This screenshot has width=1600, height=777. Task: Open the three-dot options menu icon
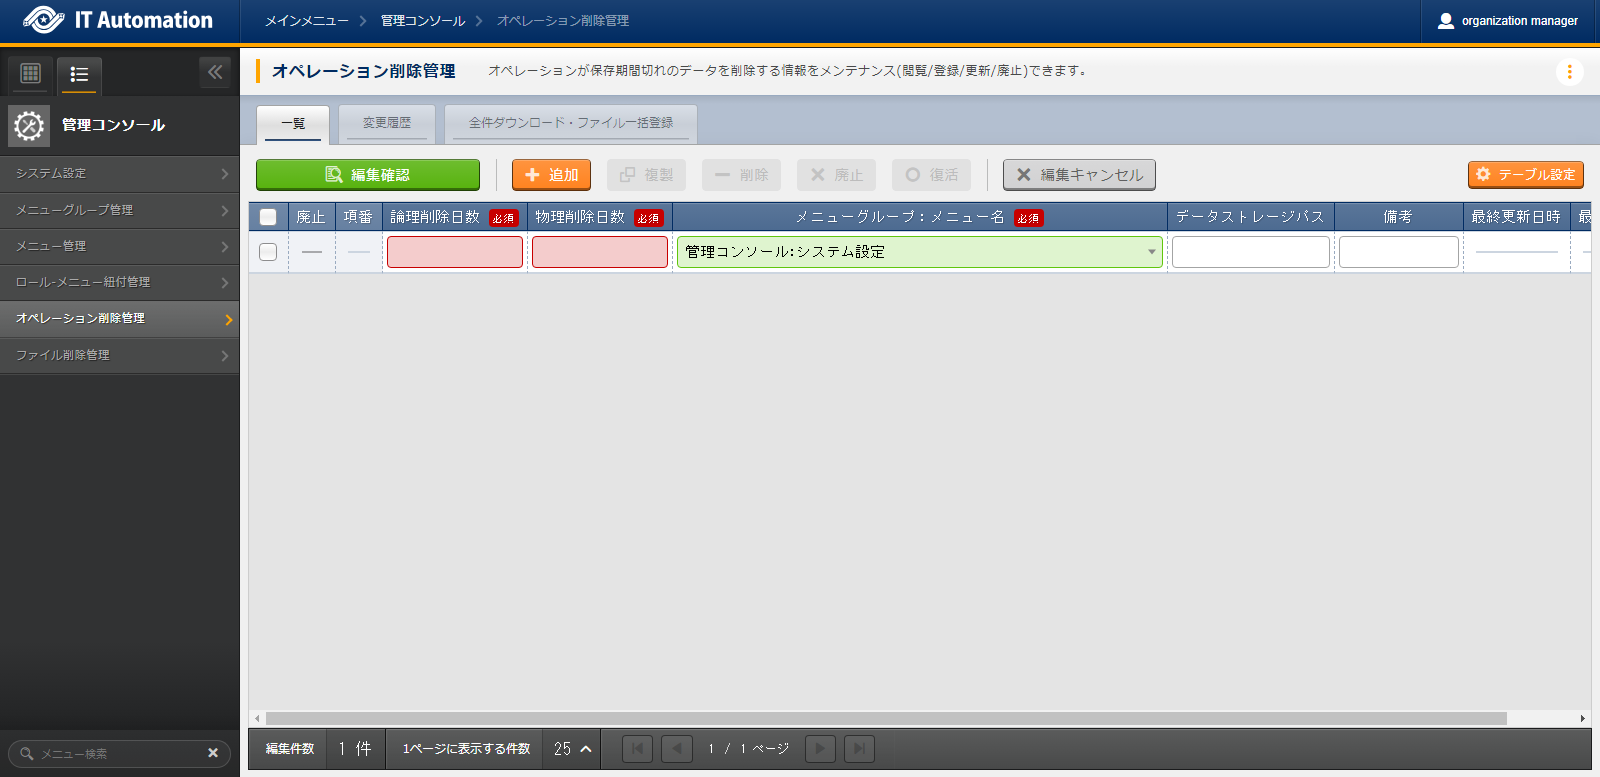pyautogui.click(x=1569, y=71)
